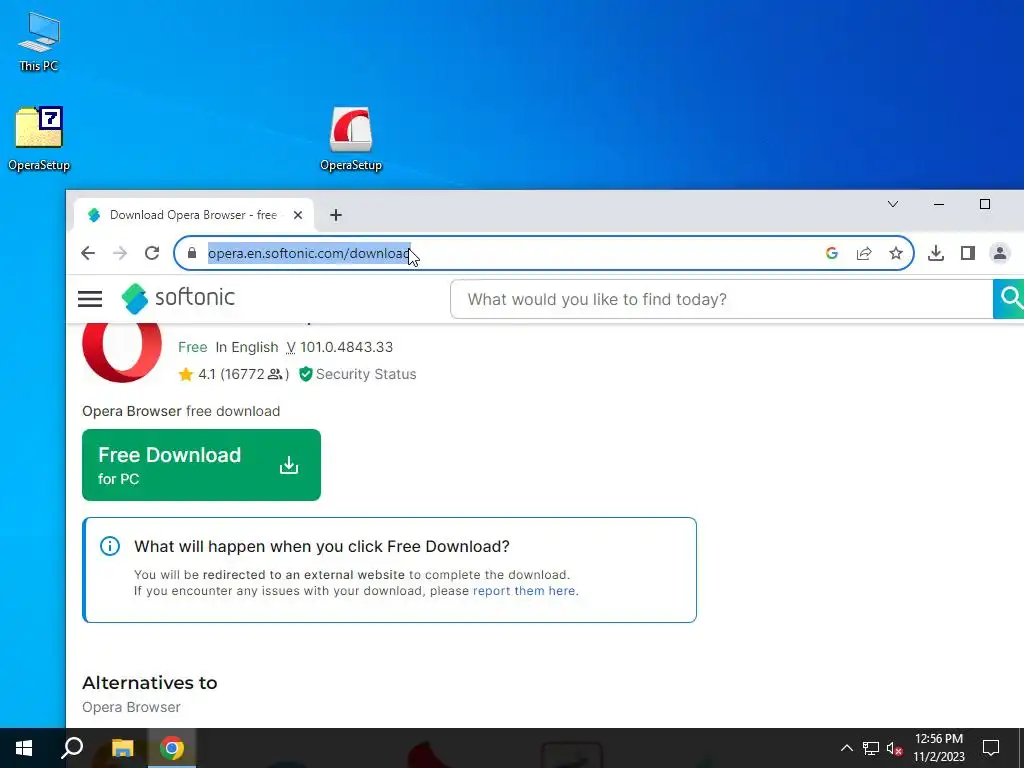Select the Download Opera Browser tab
This screenshot has width=1024, height=768.
[193, 215]
